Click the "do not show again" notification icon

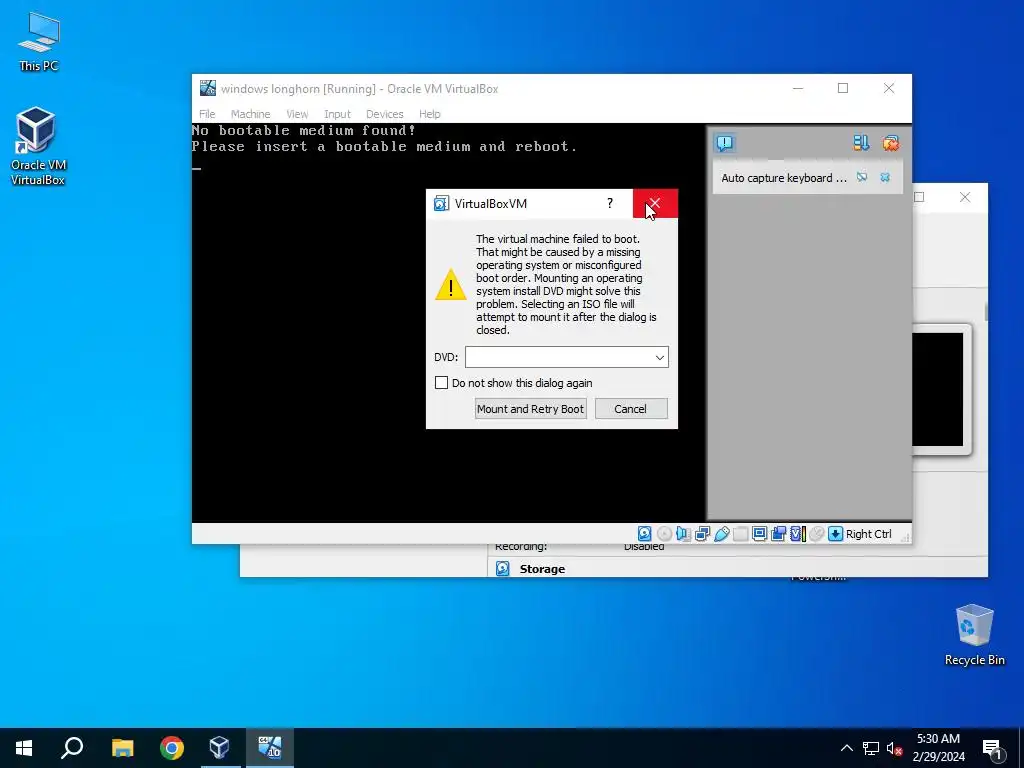862,177
